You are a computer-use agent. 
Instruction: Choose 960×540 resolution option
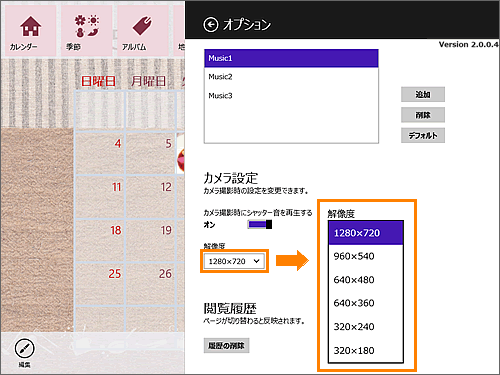366,256
